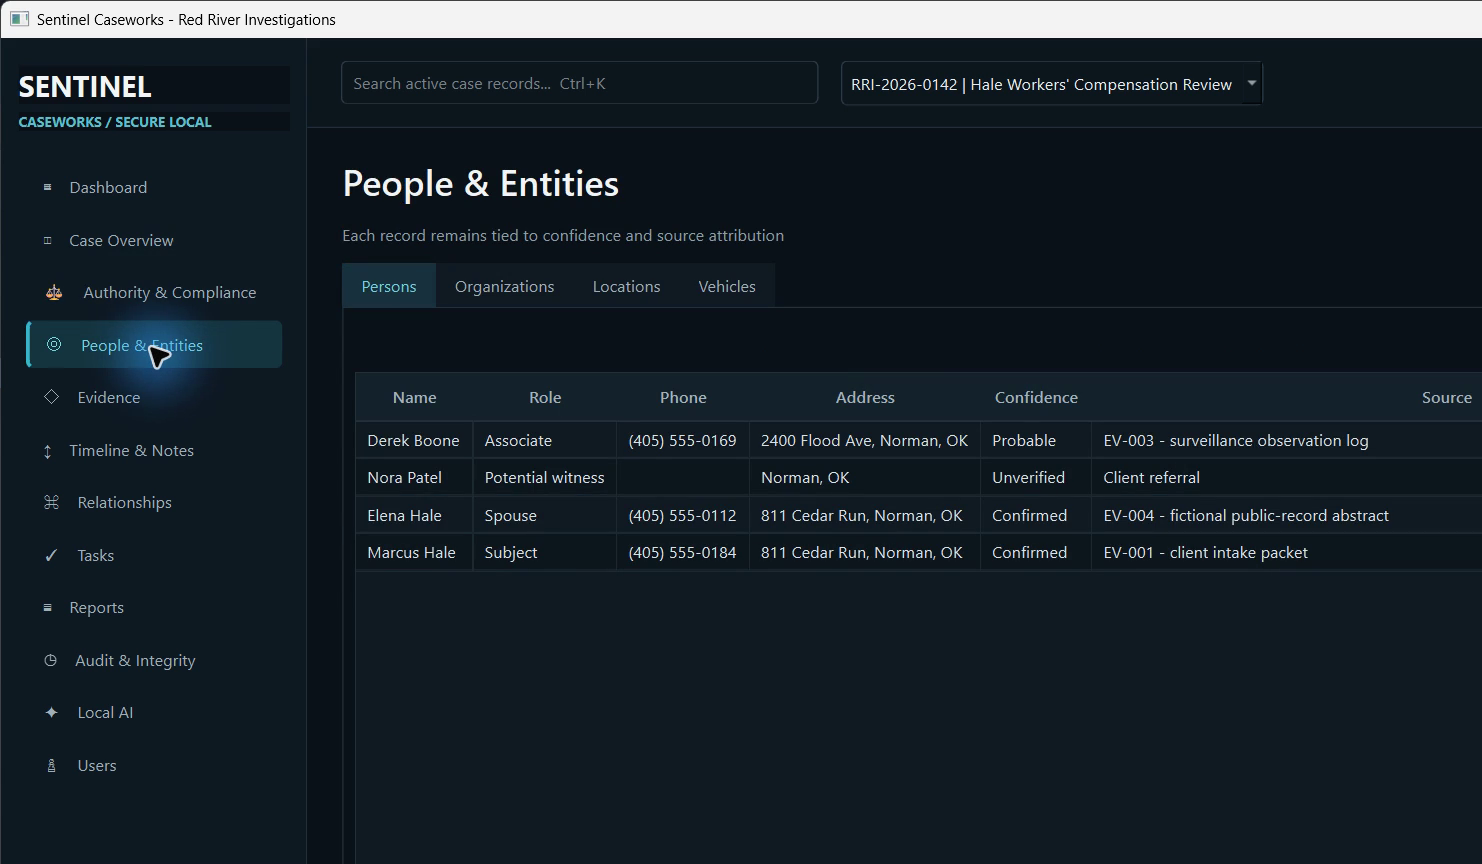Sort by the Role column header
Screen dimensions: 1482x864
(545, 397)
